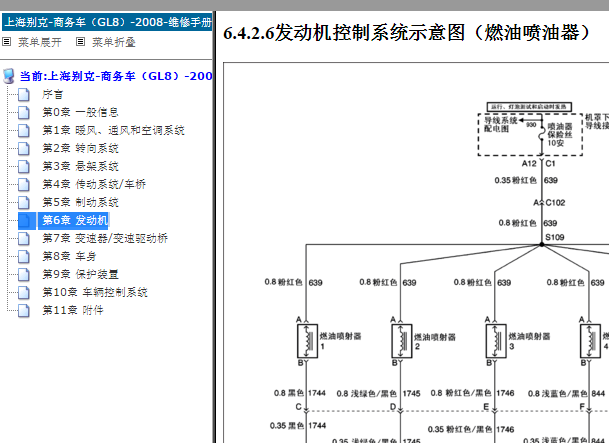Click the 0.8 浅绿色/黑色 1745 wire label
Screen dimensions: 609x443
coord(378,394)
